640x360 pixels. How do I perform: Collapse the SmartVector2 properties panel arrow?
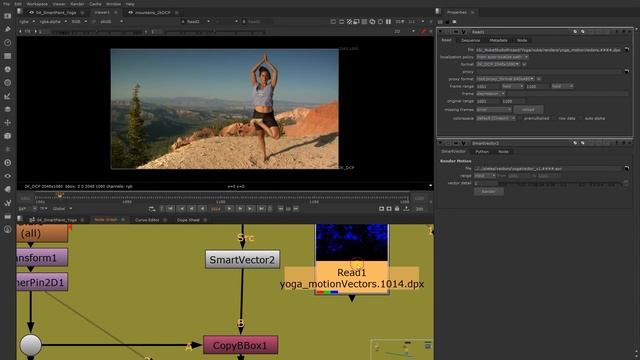click(441, 143)
